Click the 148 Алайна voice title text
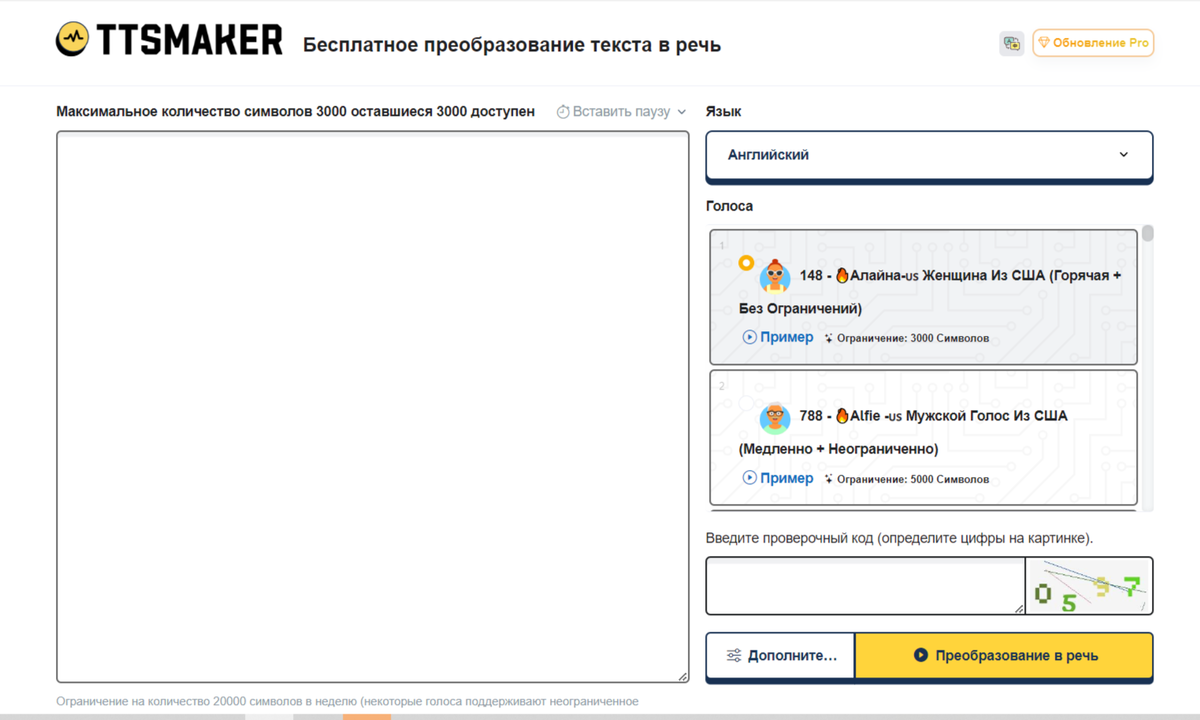Viewport: 1200px width, 720px height. [930, 291]
